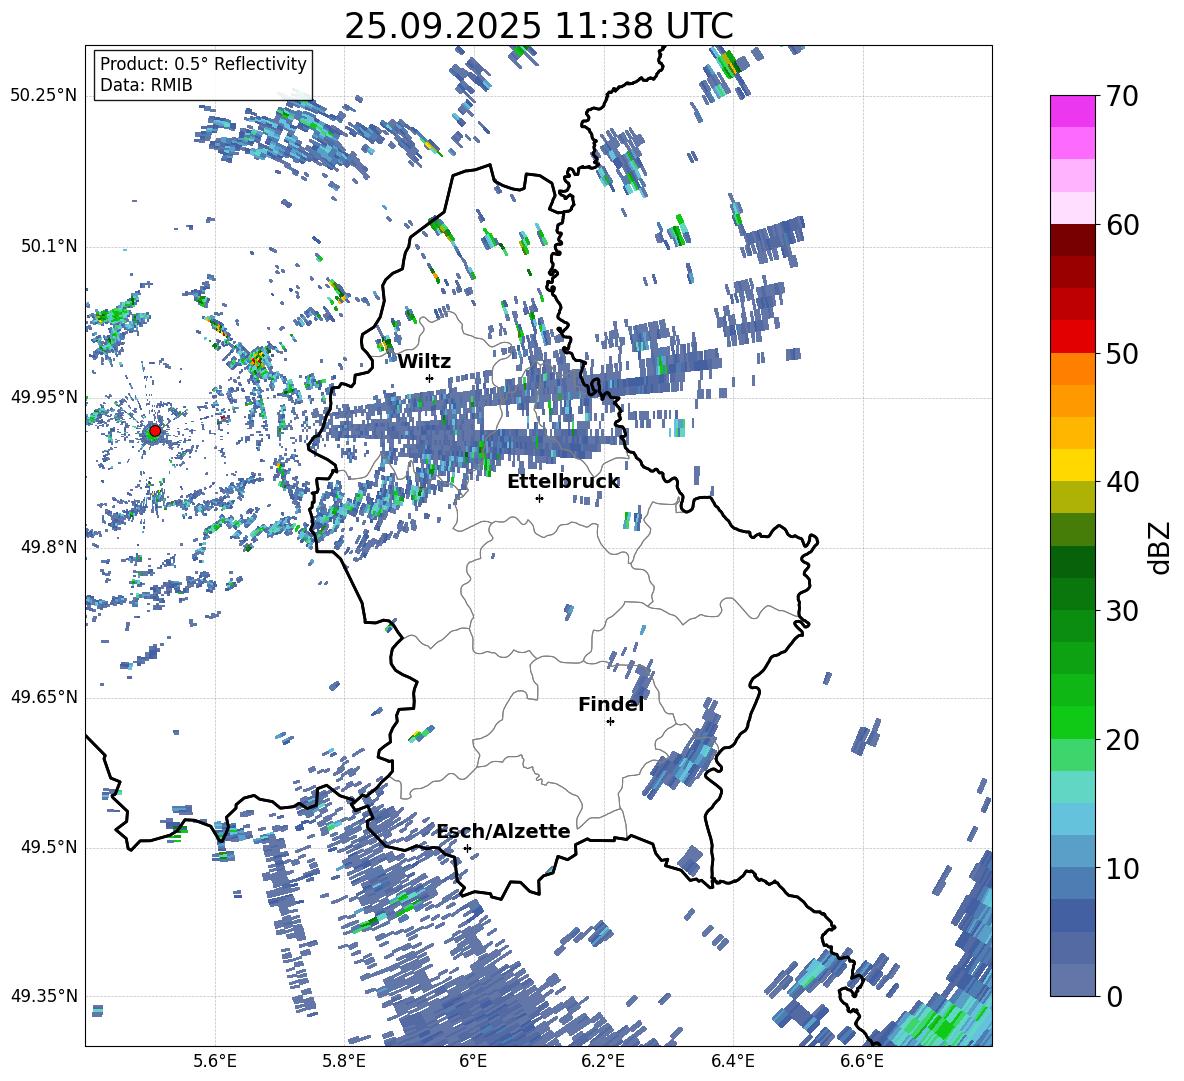The image size is (1184, 1081).
Task: Click the Ettelbruck city label
Action: tap(563, 482)
